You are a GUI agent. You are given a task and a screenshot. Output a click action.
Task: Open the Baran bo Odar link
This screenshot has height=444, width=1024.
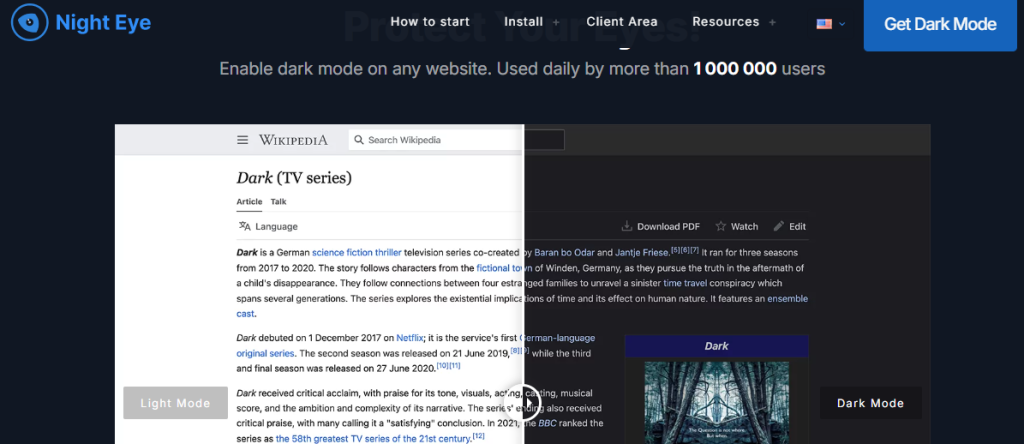point(564,252)
